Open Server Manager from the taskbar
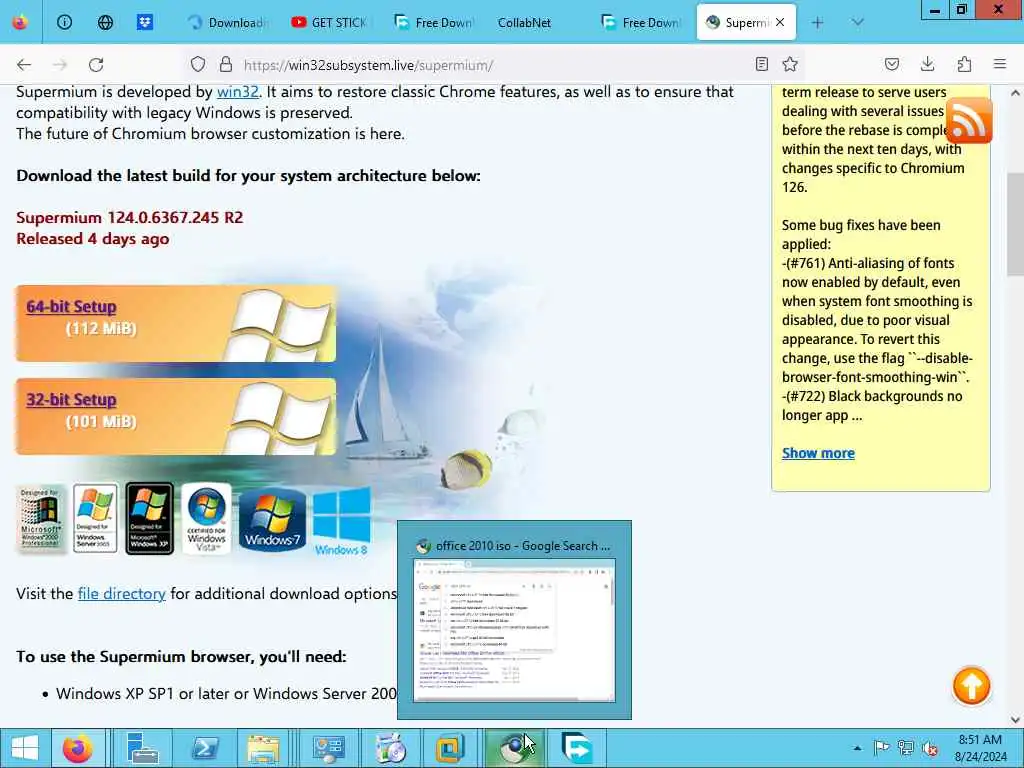Screen dimensions: 1024x768 pyautogui.click(x=142, y=748)
